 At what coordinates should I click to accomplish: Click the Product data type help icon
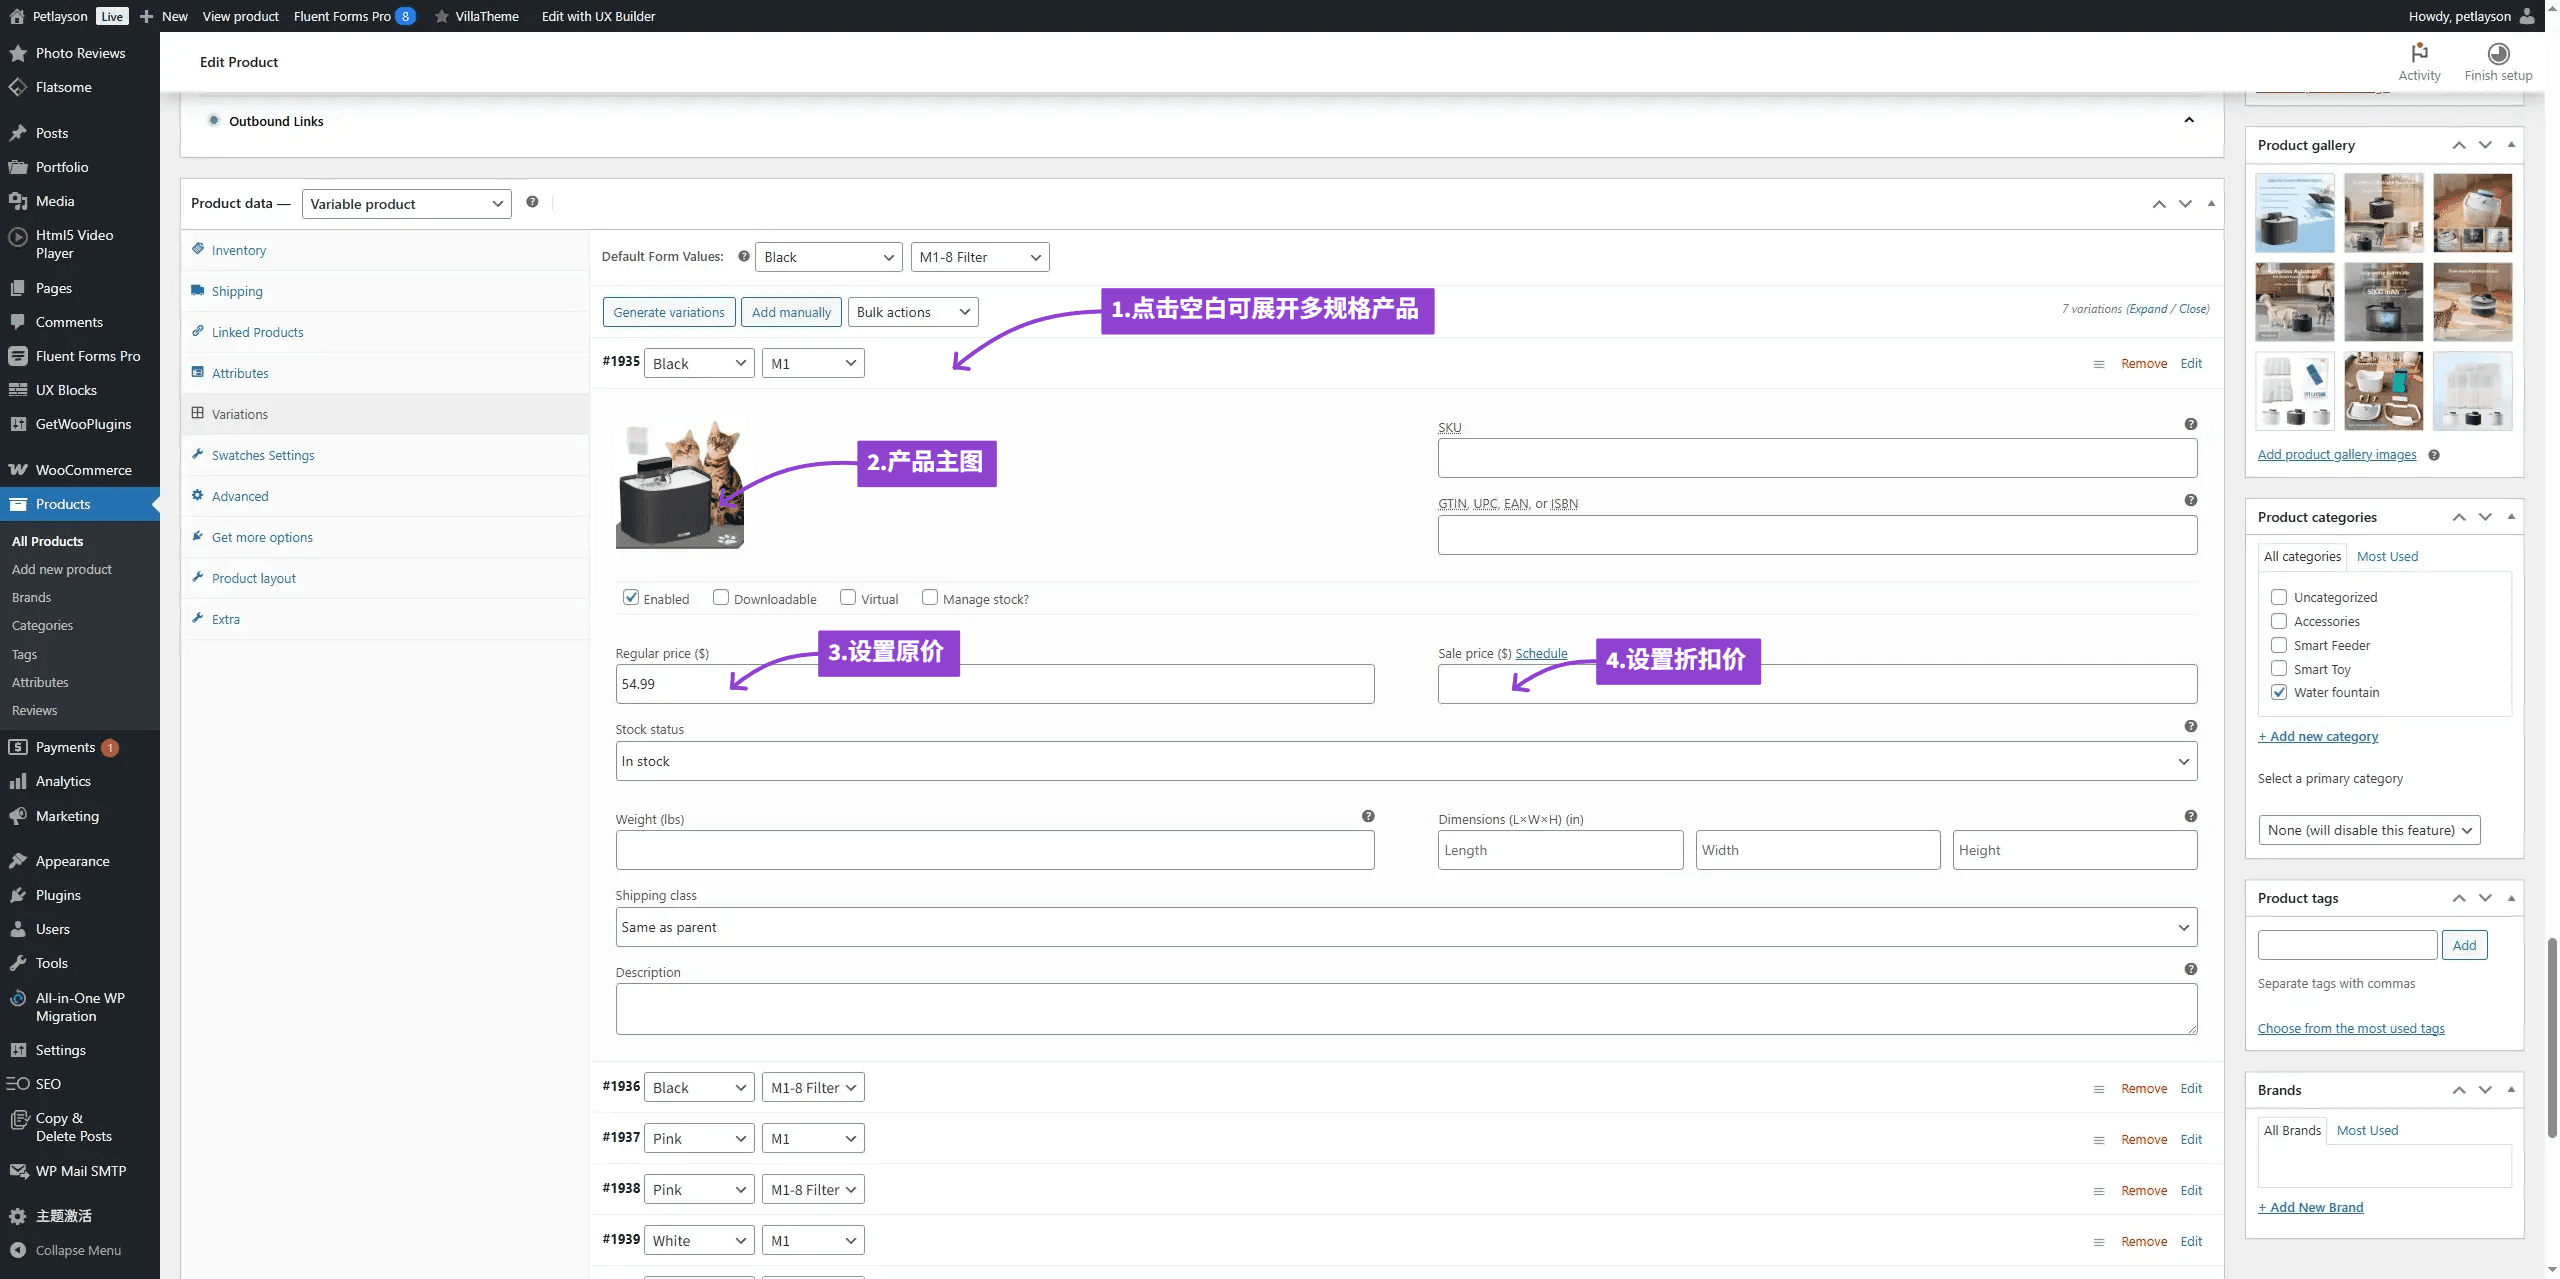click(x=532, y=202)
